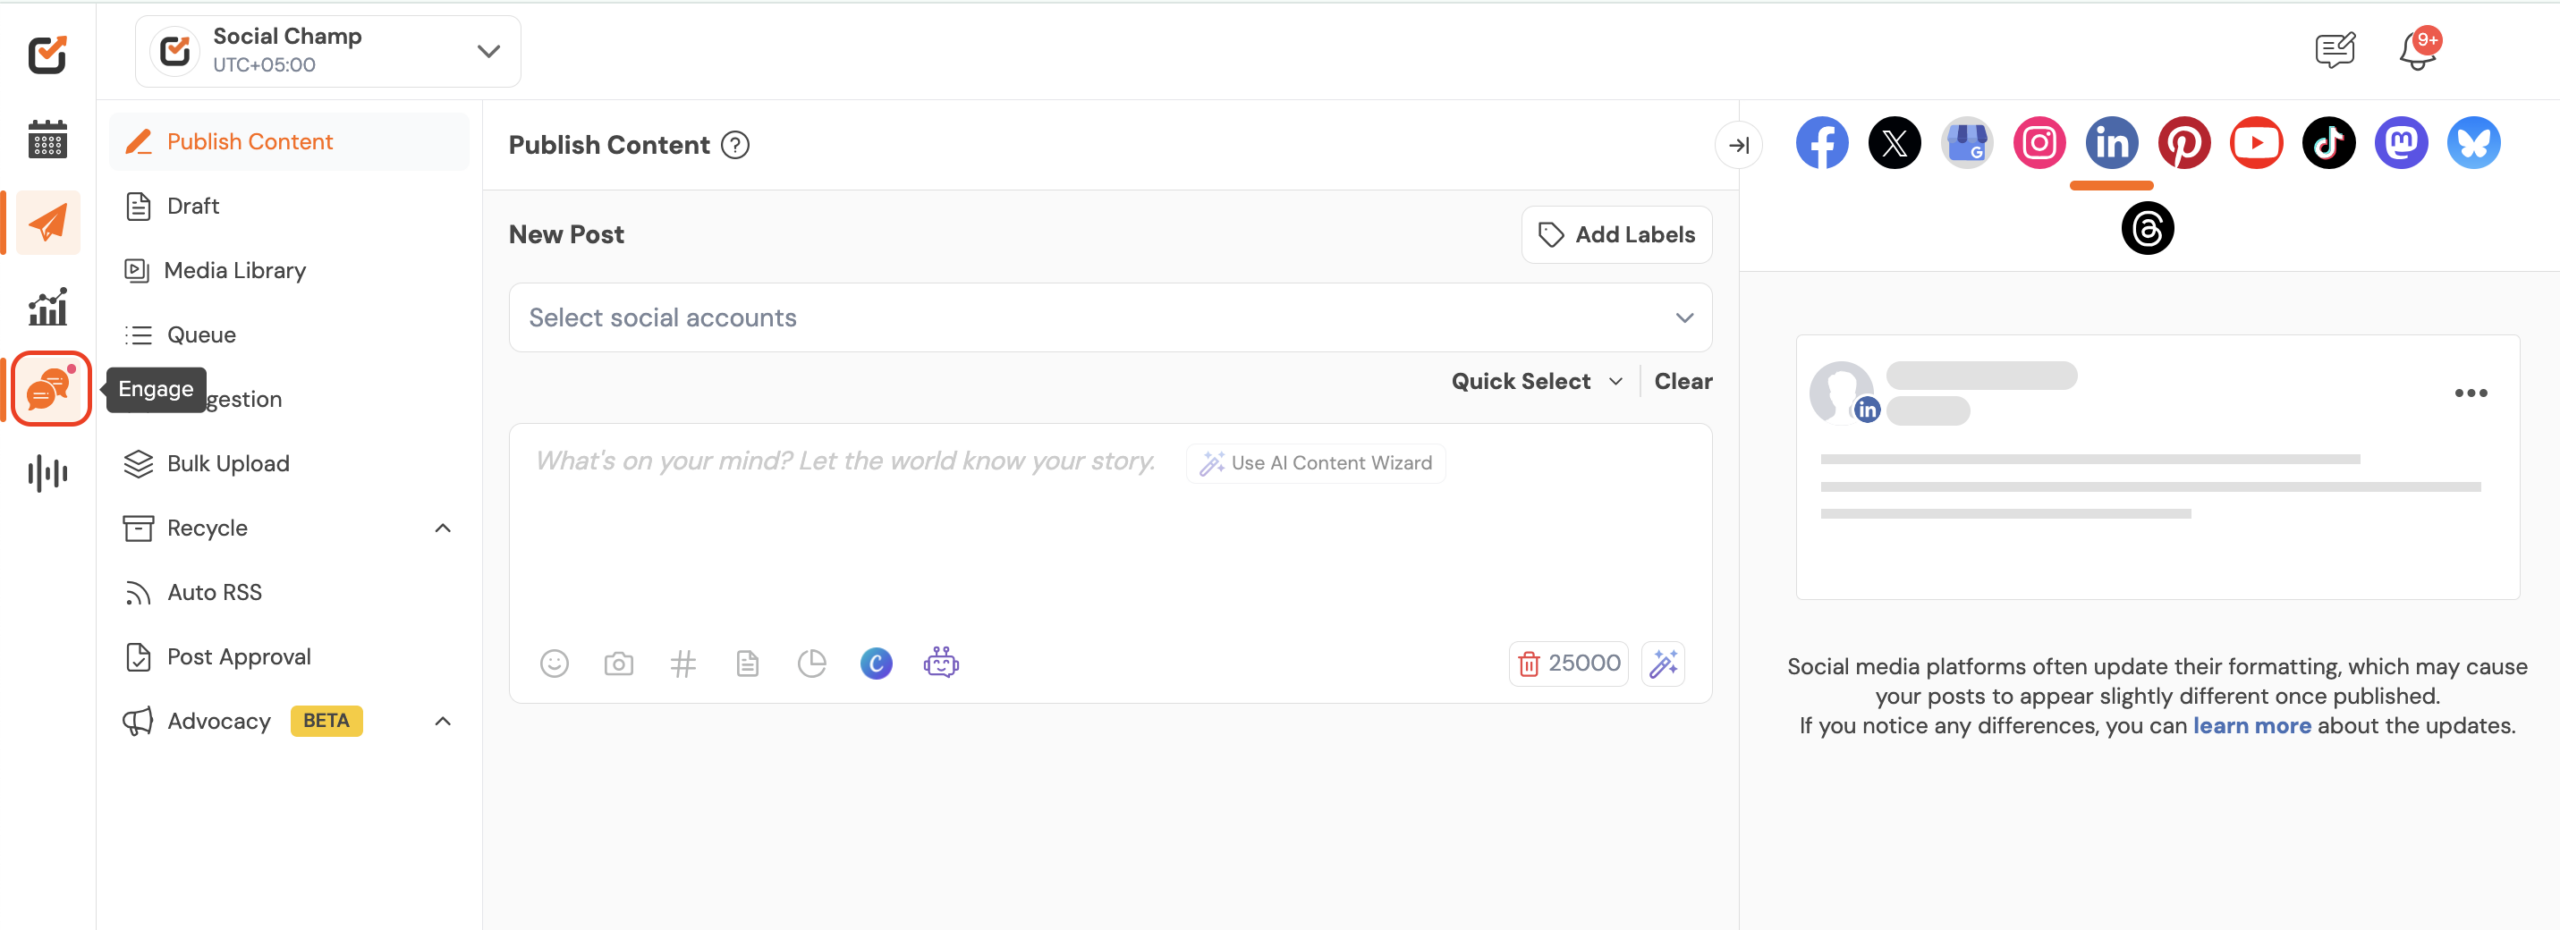The height and width of the screenshot is (930, 2560).
Task: Click the AI robot assistant icon
Action: (x=941, y=663)
